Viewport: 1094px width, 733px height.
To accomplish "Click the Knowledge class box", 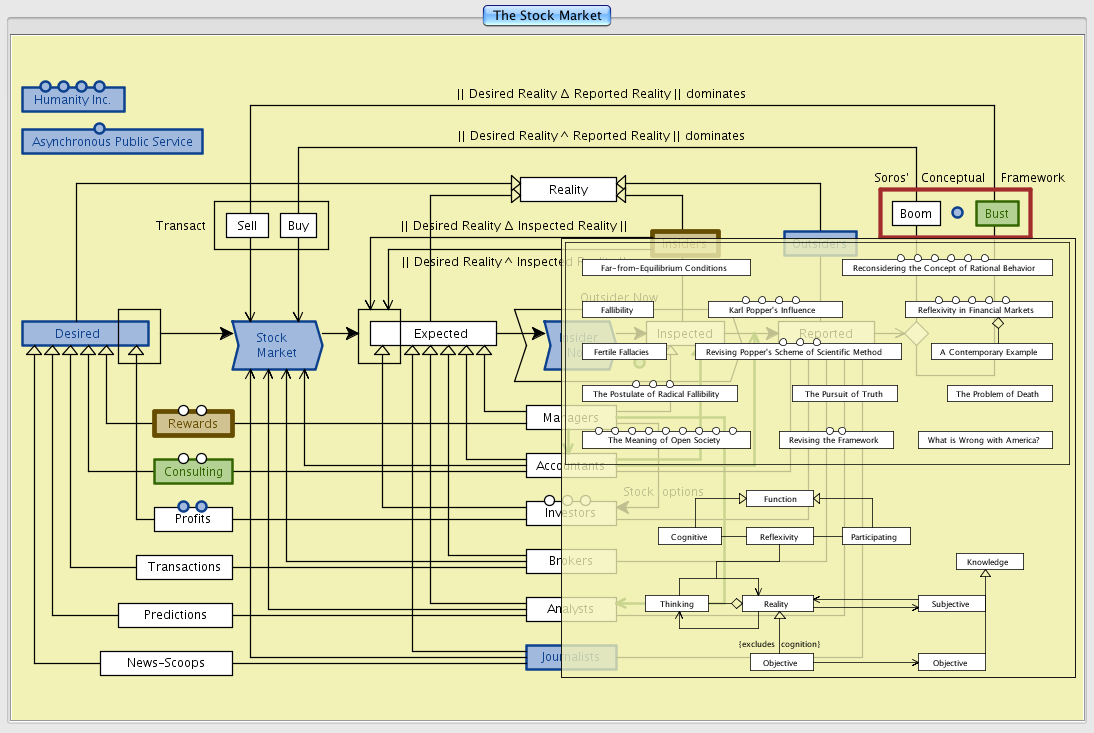I will [x=988, y=562].
